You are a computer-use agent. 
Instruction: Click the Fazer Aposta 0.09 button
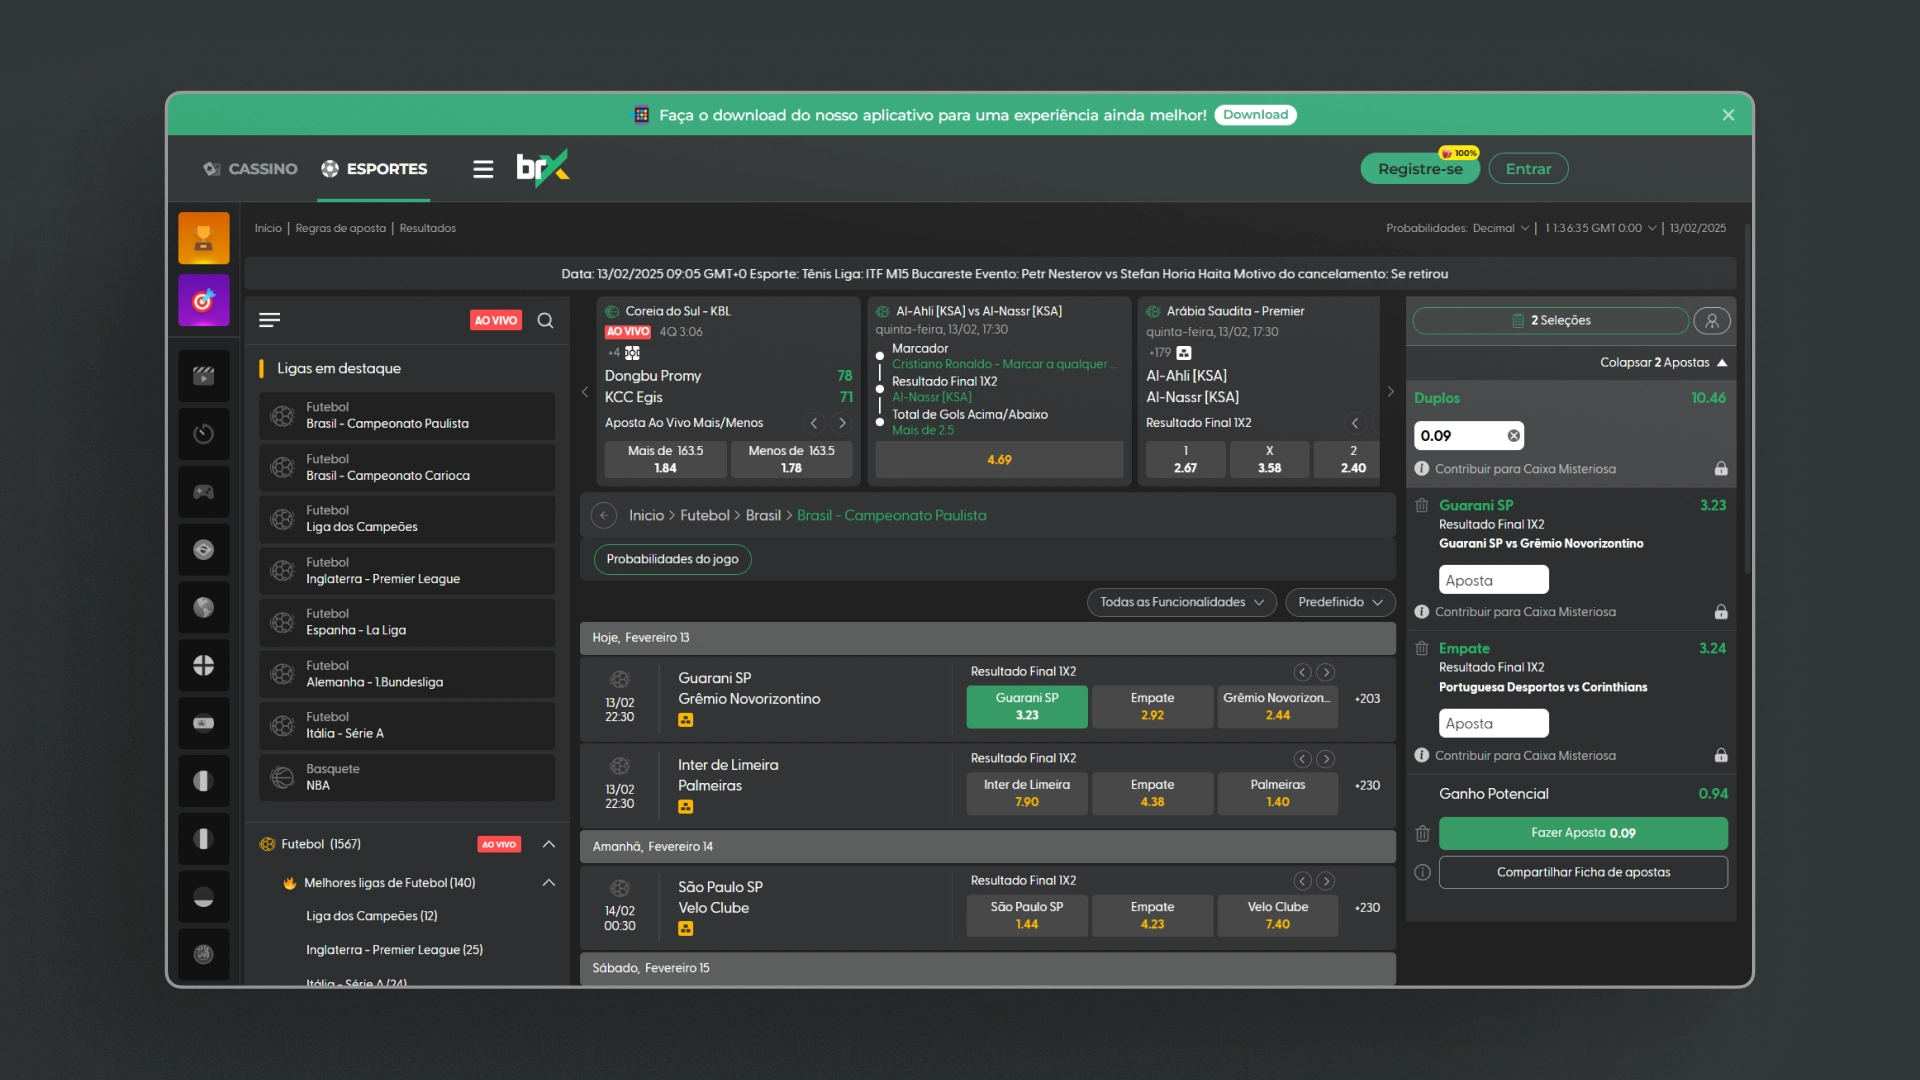point(1582,833)
